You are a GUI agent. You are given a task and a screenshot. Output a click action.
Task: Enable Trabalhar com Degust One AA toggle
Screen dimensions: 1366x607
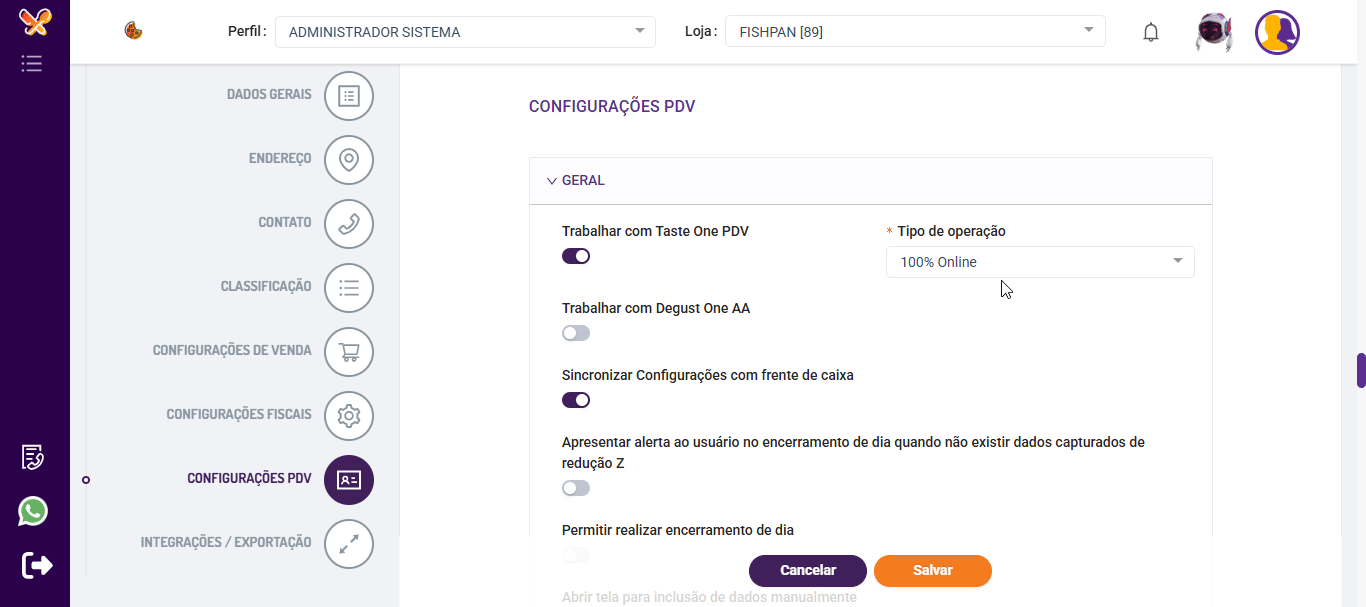point(576,333)
